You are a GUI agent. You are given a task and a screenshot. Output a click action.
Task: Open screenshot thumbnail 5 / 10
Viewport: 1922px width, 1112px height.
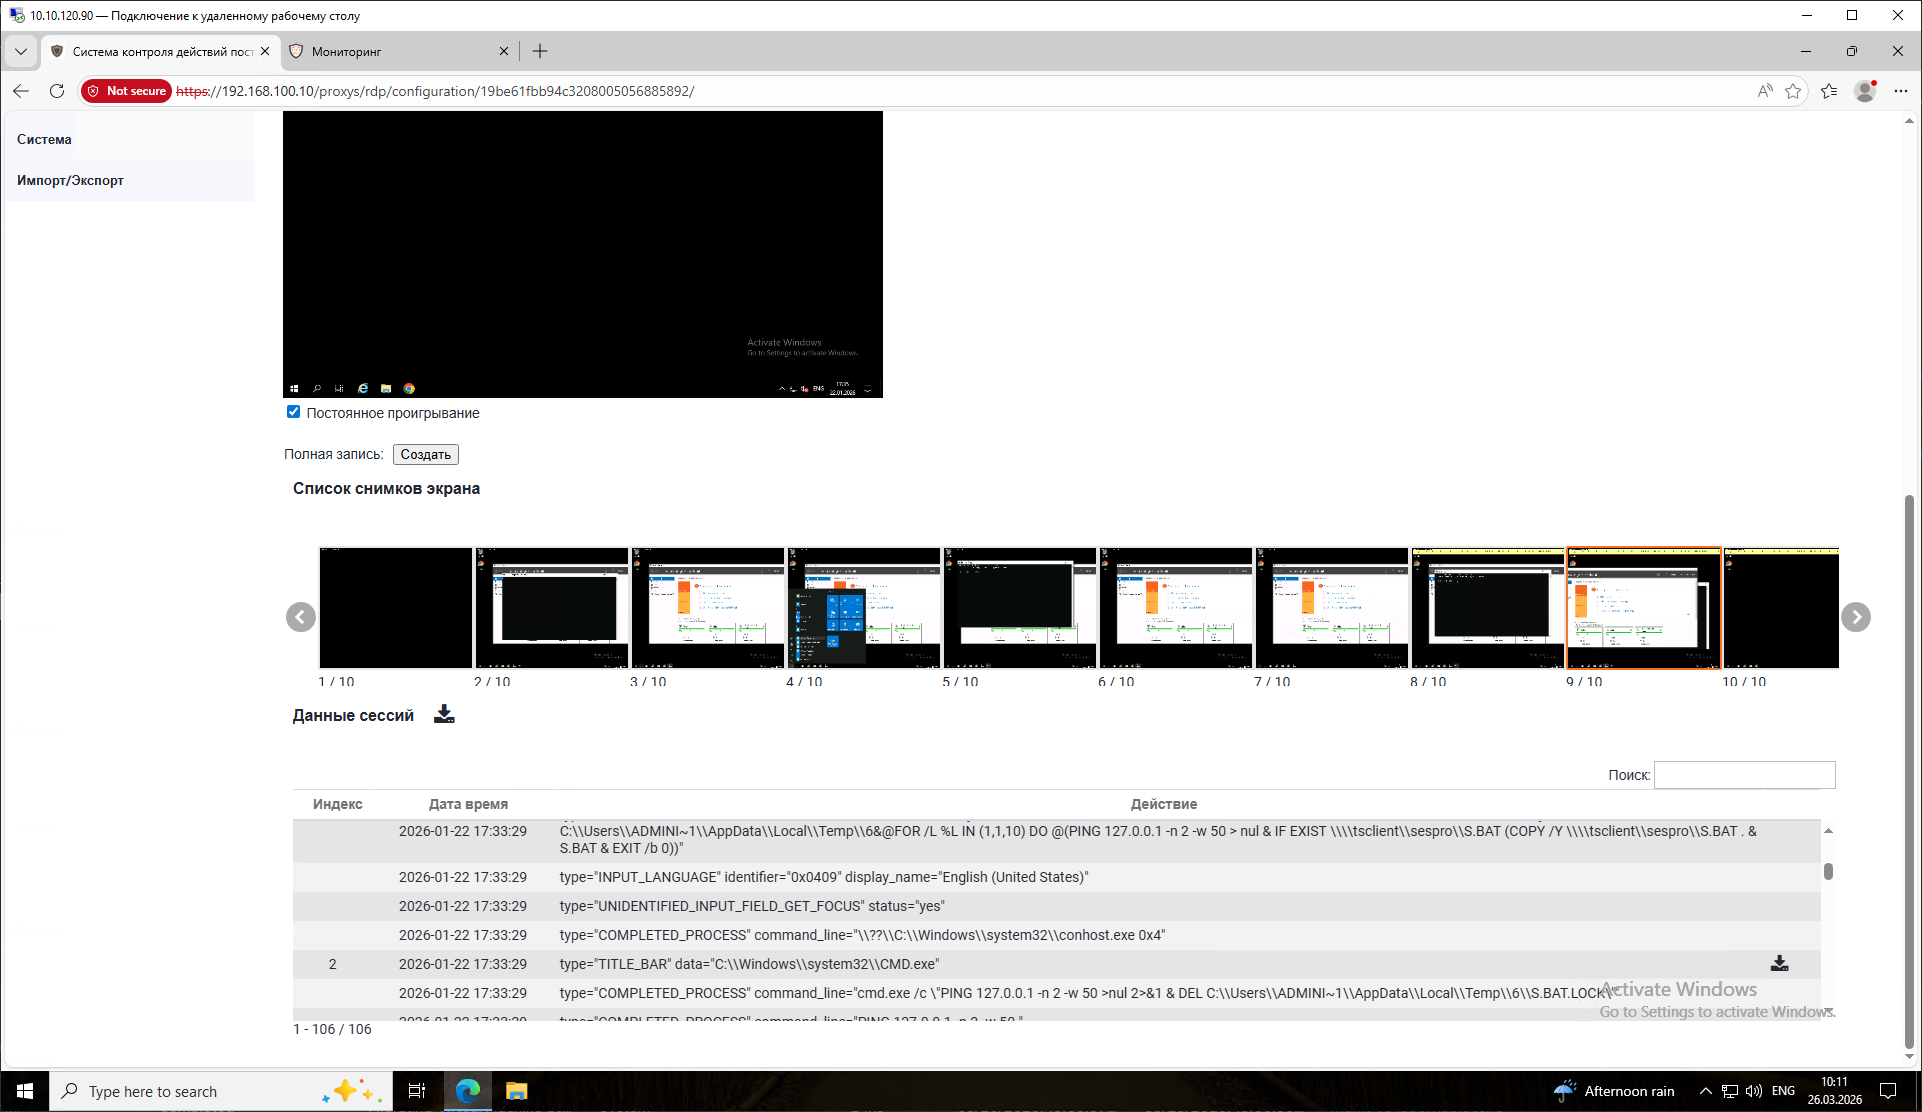(1019, 607)
